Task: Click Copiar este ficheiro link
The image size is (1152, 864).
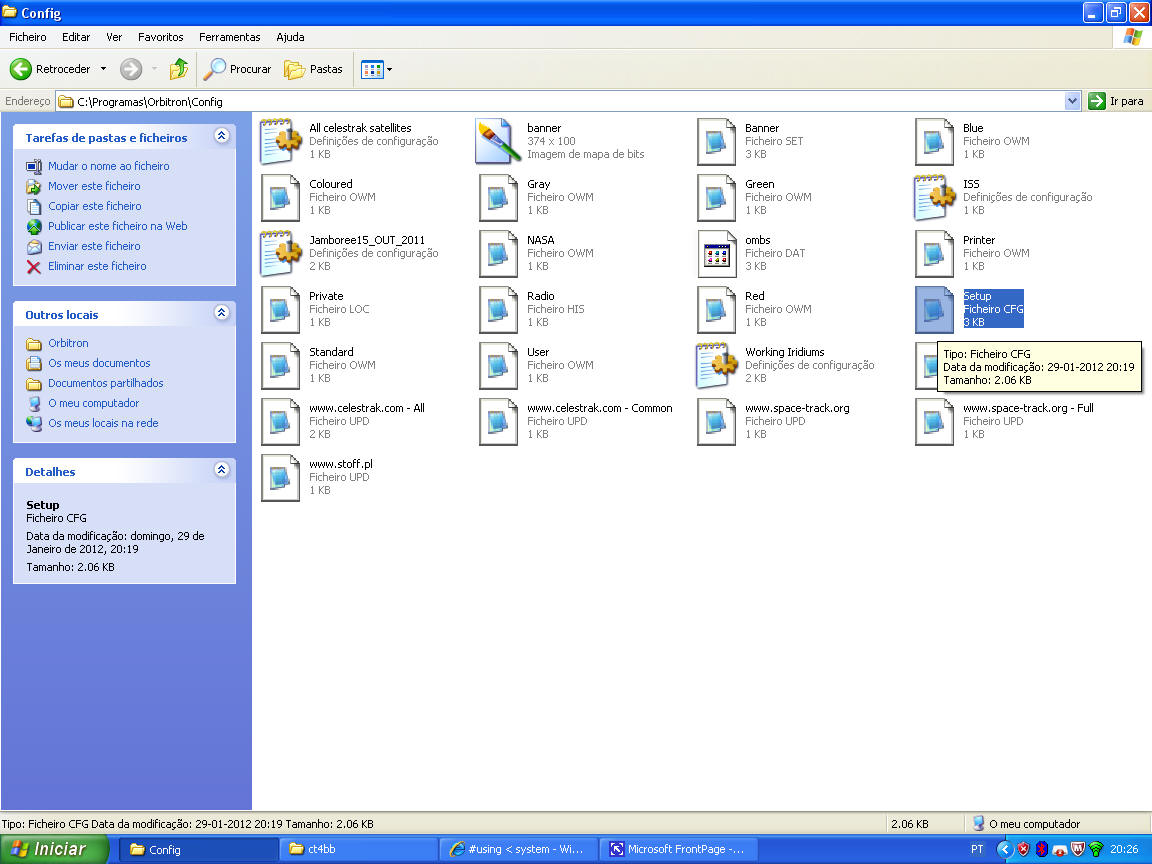Action: coord(95,206)
